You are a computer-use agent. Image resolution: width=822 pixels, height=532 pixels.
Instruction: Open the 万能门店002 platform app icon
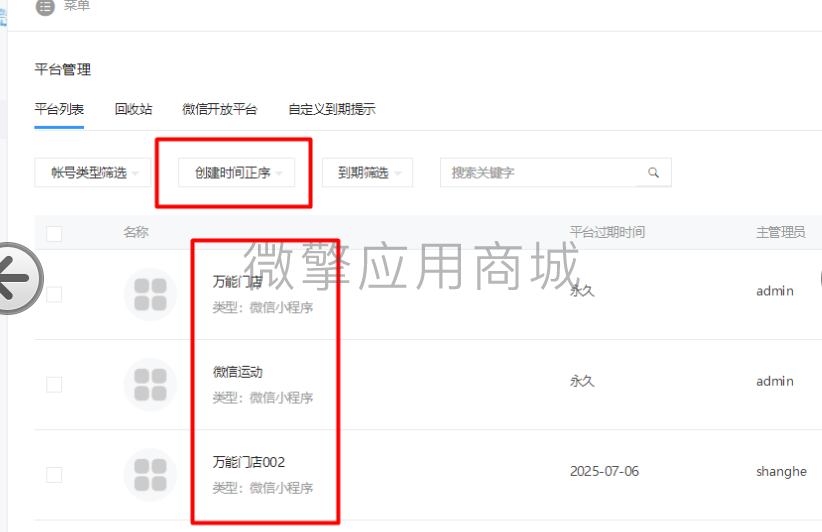(150, 474)
